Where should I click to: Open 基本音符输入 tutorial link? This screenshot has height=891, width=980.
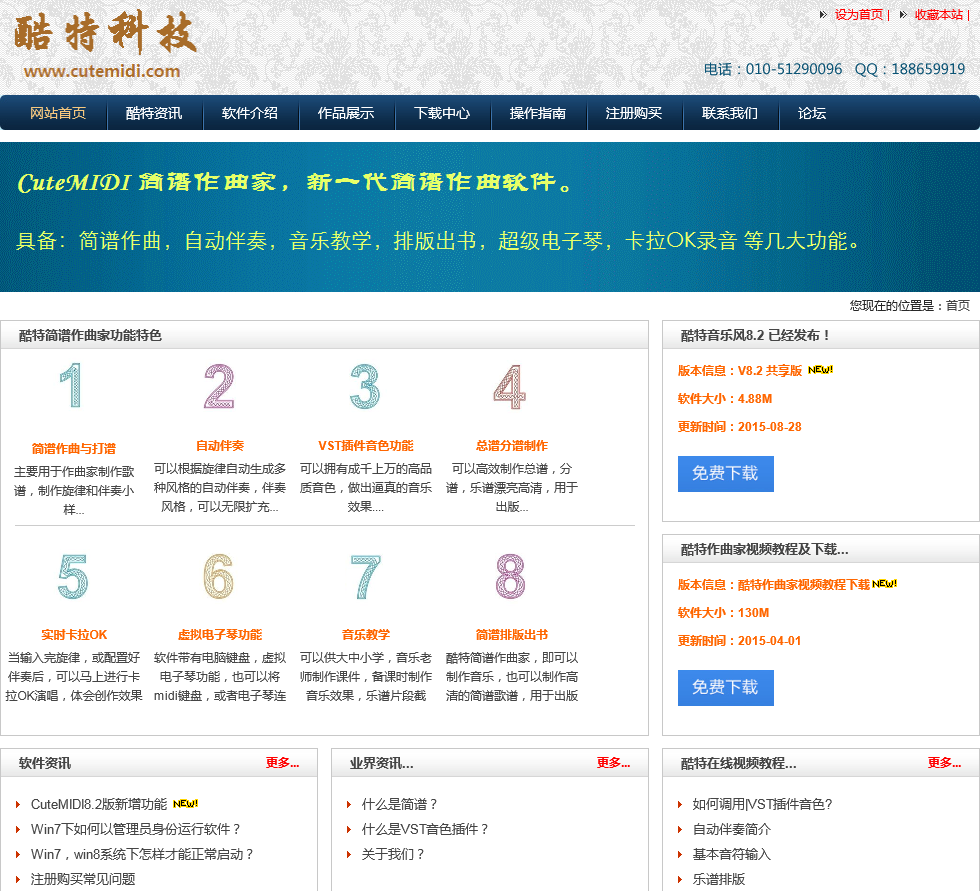coord(732,854)
